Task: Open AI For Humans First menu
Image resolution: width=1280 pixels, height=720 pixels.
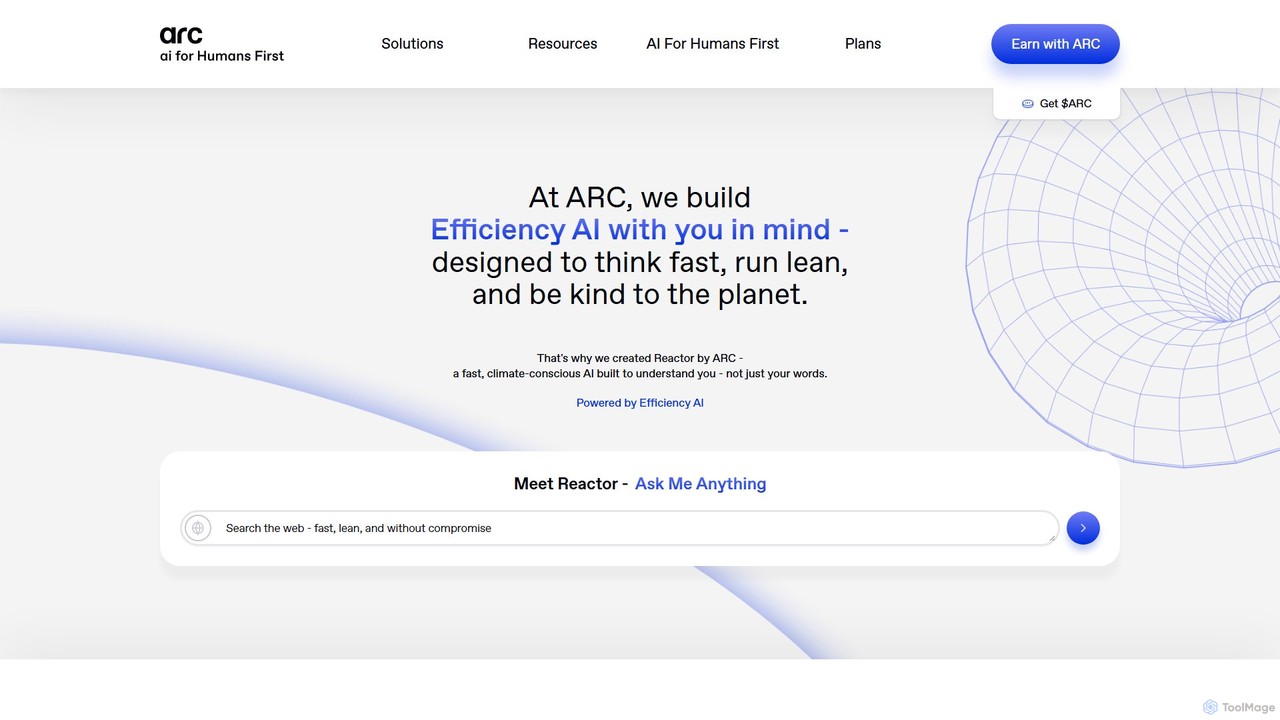Action: [x=713, y=44]
